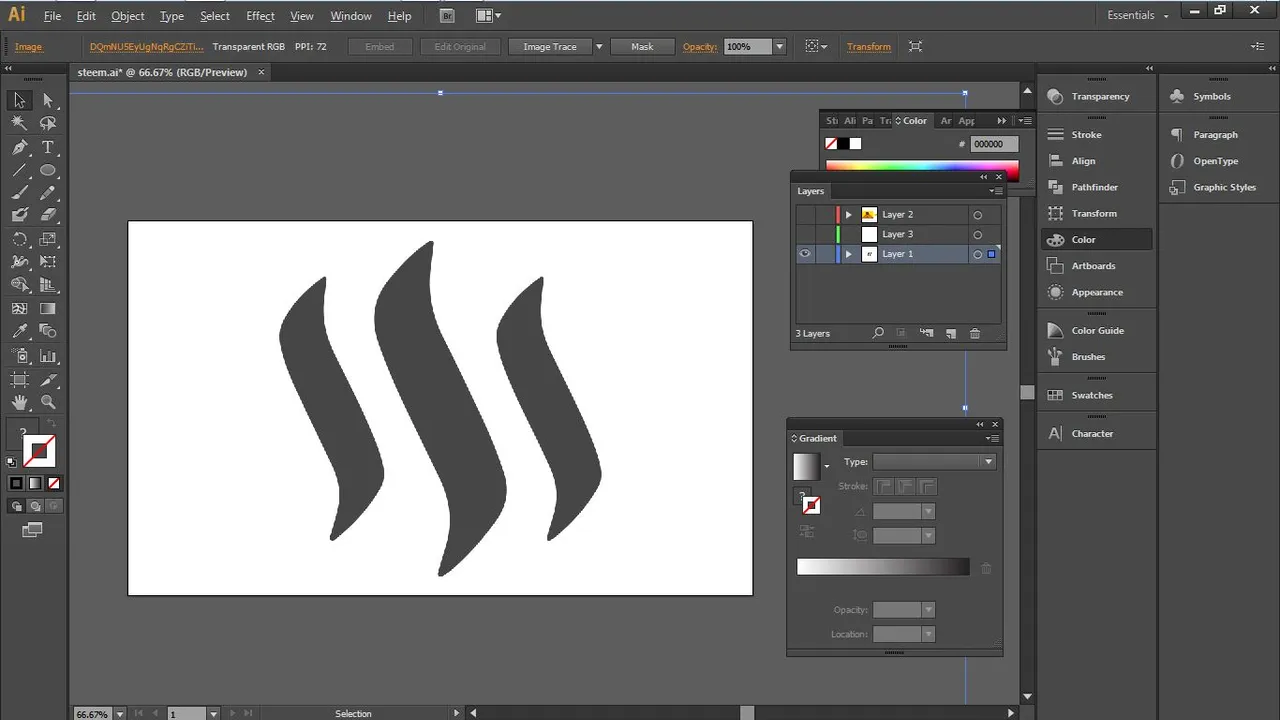Open the Gradient panel options menu

click(992, 438)
